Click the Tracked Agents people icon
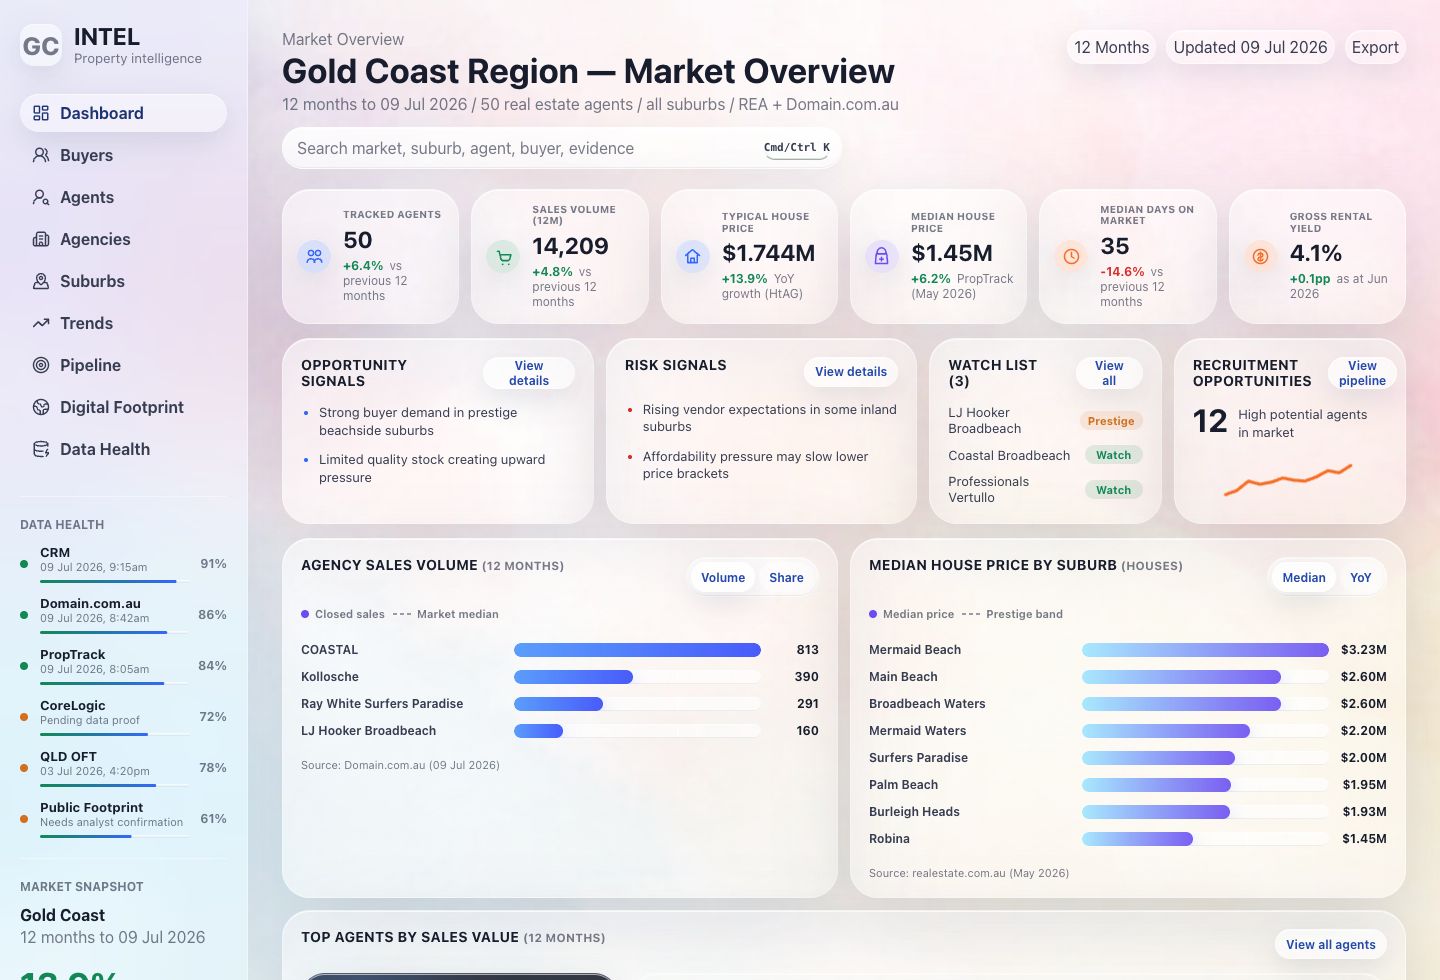This screenshot has height=980, width=1440. click(x=314, y=256)
